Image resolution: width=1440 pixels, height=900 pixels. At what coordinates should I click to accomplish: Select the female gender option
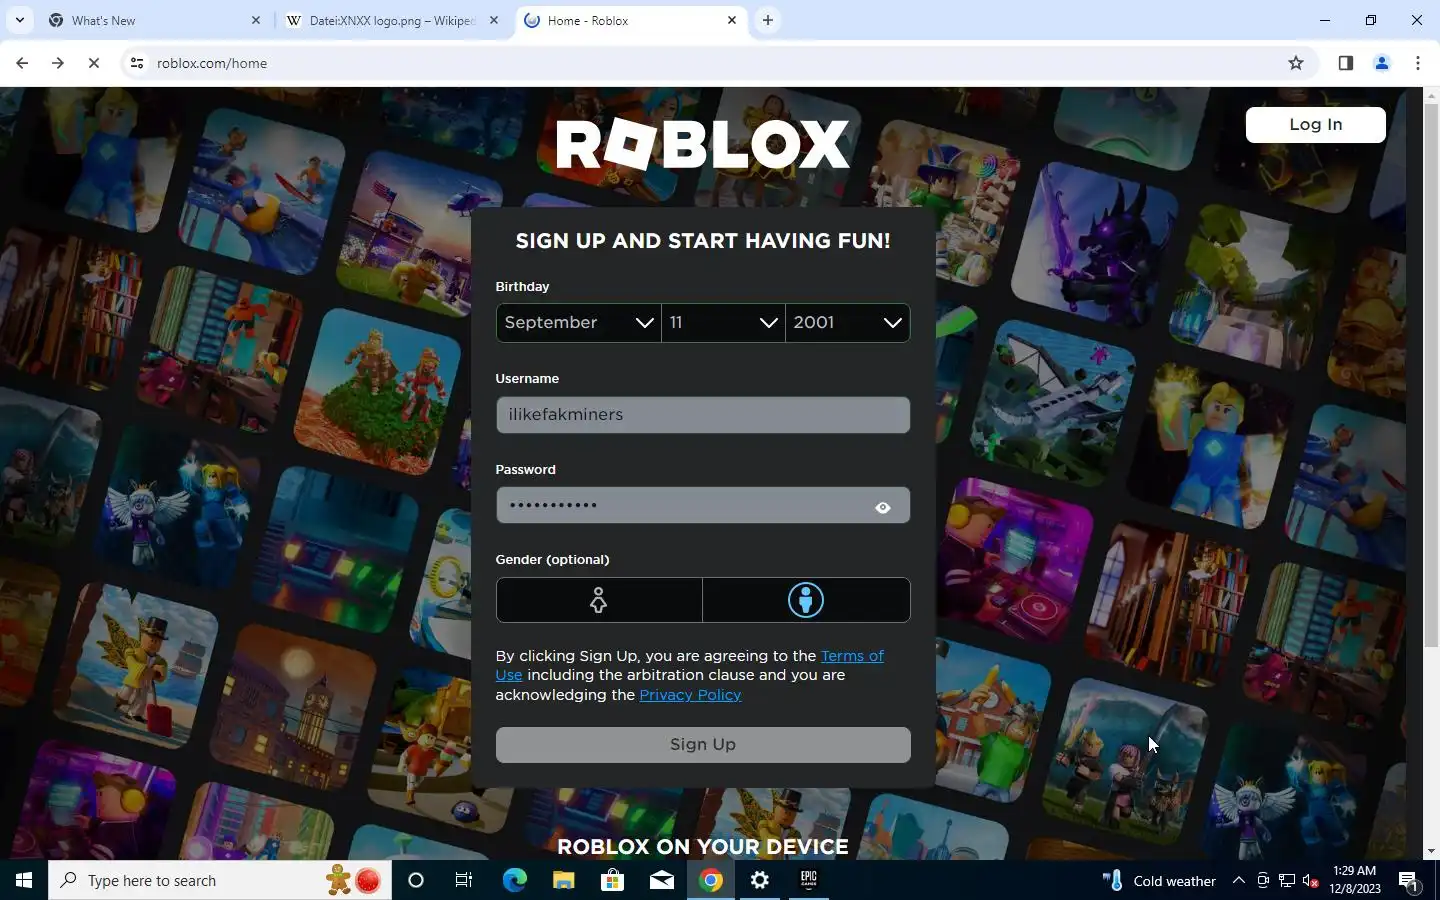coord(599,600)
